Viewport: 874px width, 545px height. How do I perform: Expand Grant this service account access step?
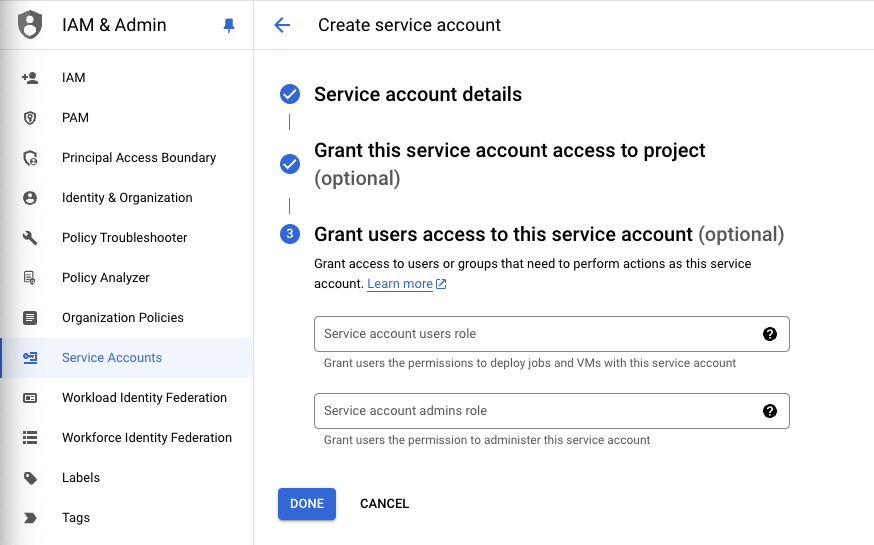tap(509, 164)
